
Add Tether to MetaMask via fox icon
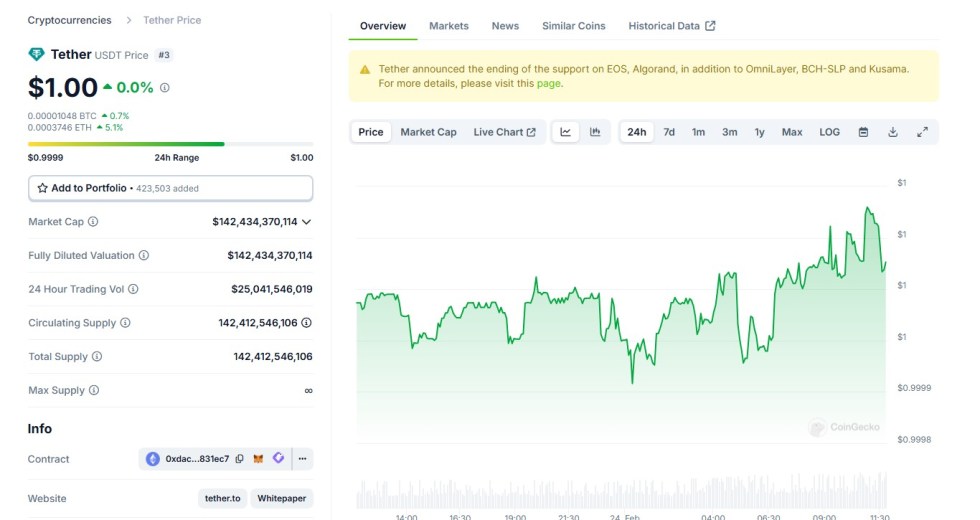258,459
